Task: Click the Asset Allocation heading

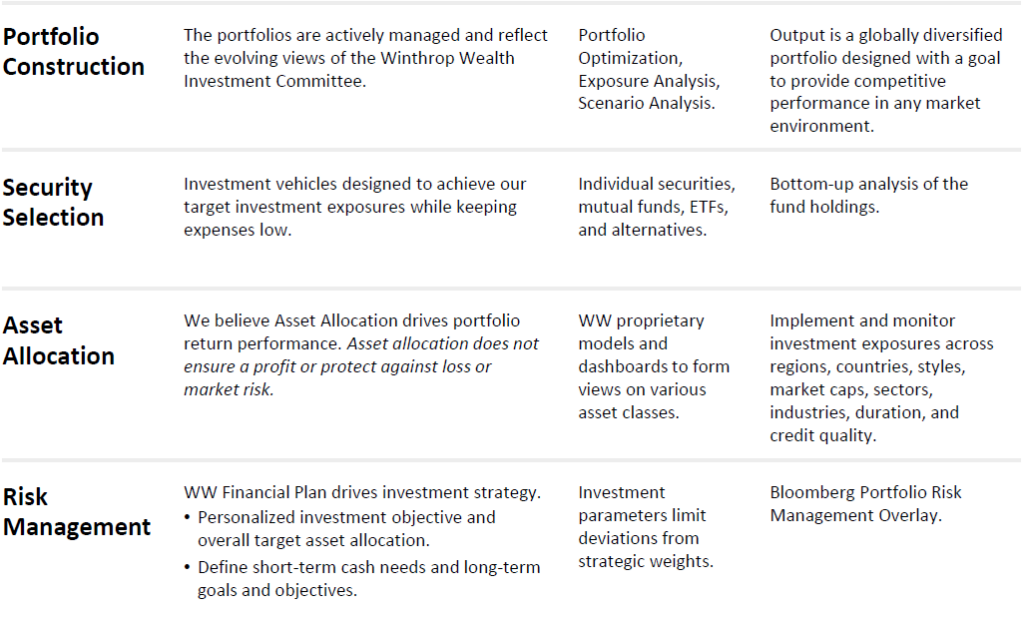Action: (x=59, y=340)
